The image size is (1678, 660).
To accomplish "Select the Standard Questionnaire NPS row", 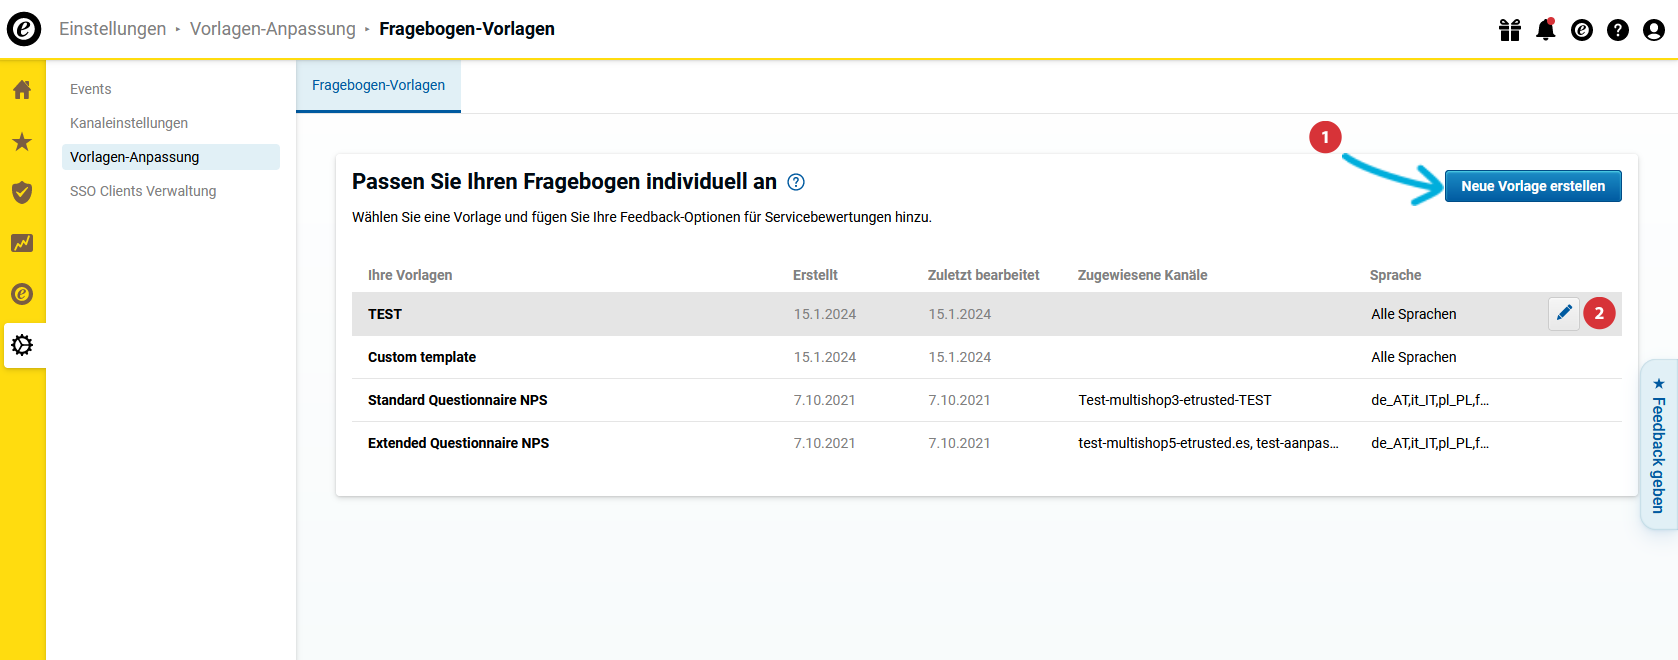I will point(458,400).
